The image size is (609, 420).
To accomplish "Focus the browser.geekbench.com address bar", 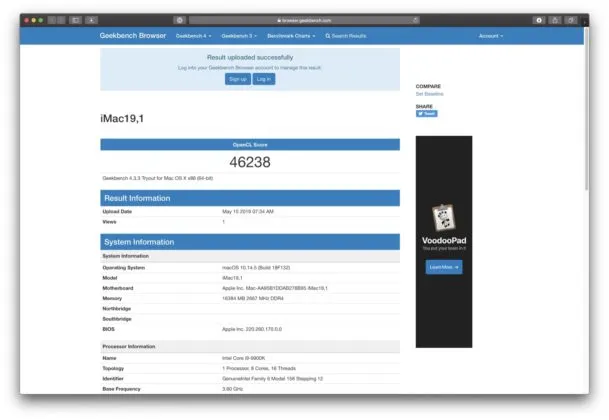I will (x=304, y=20).
